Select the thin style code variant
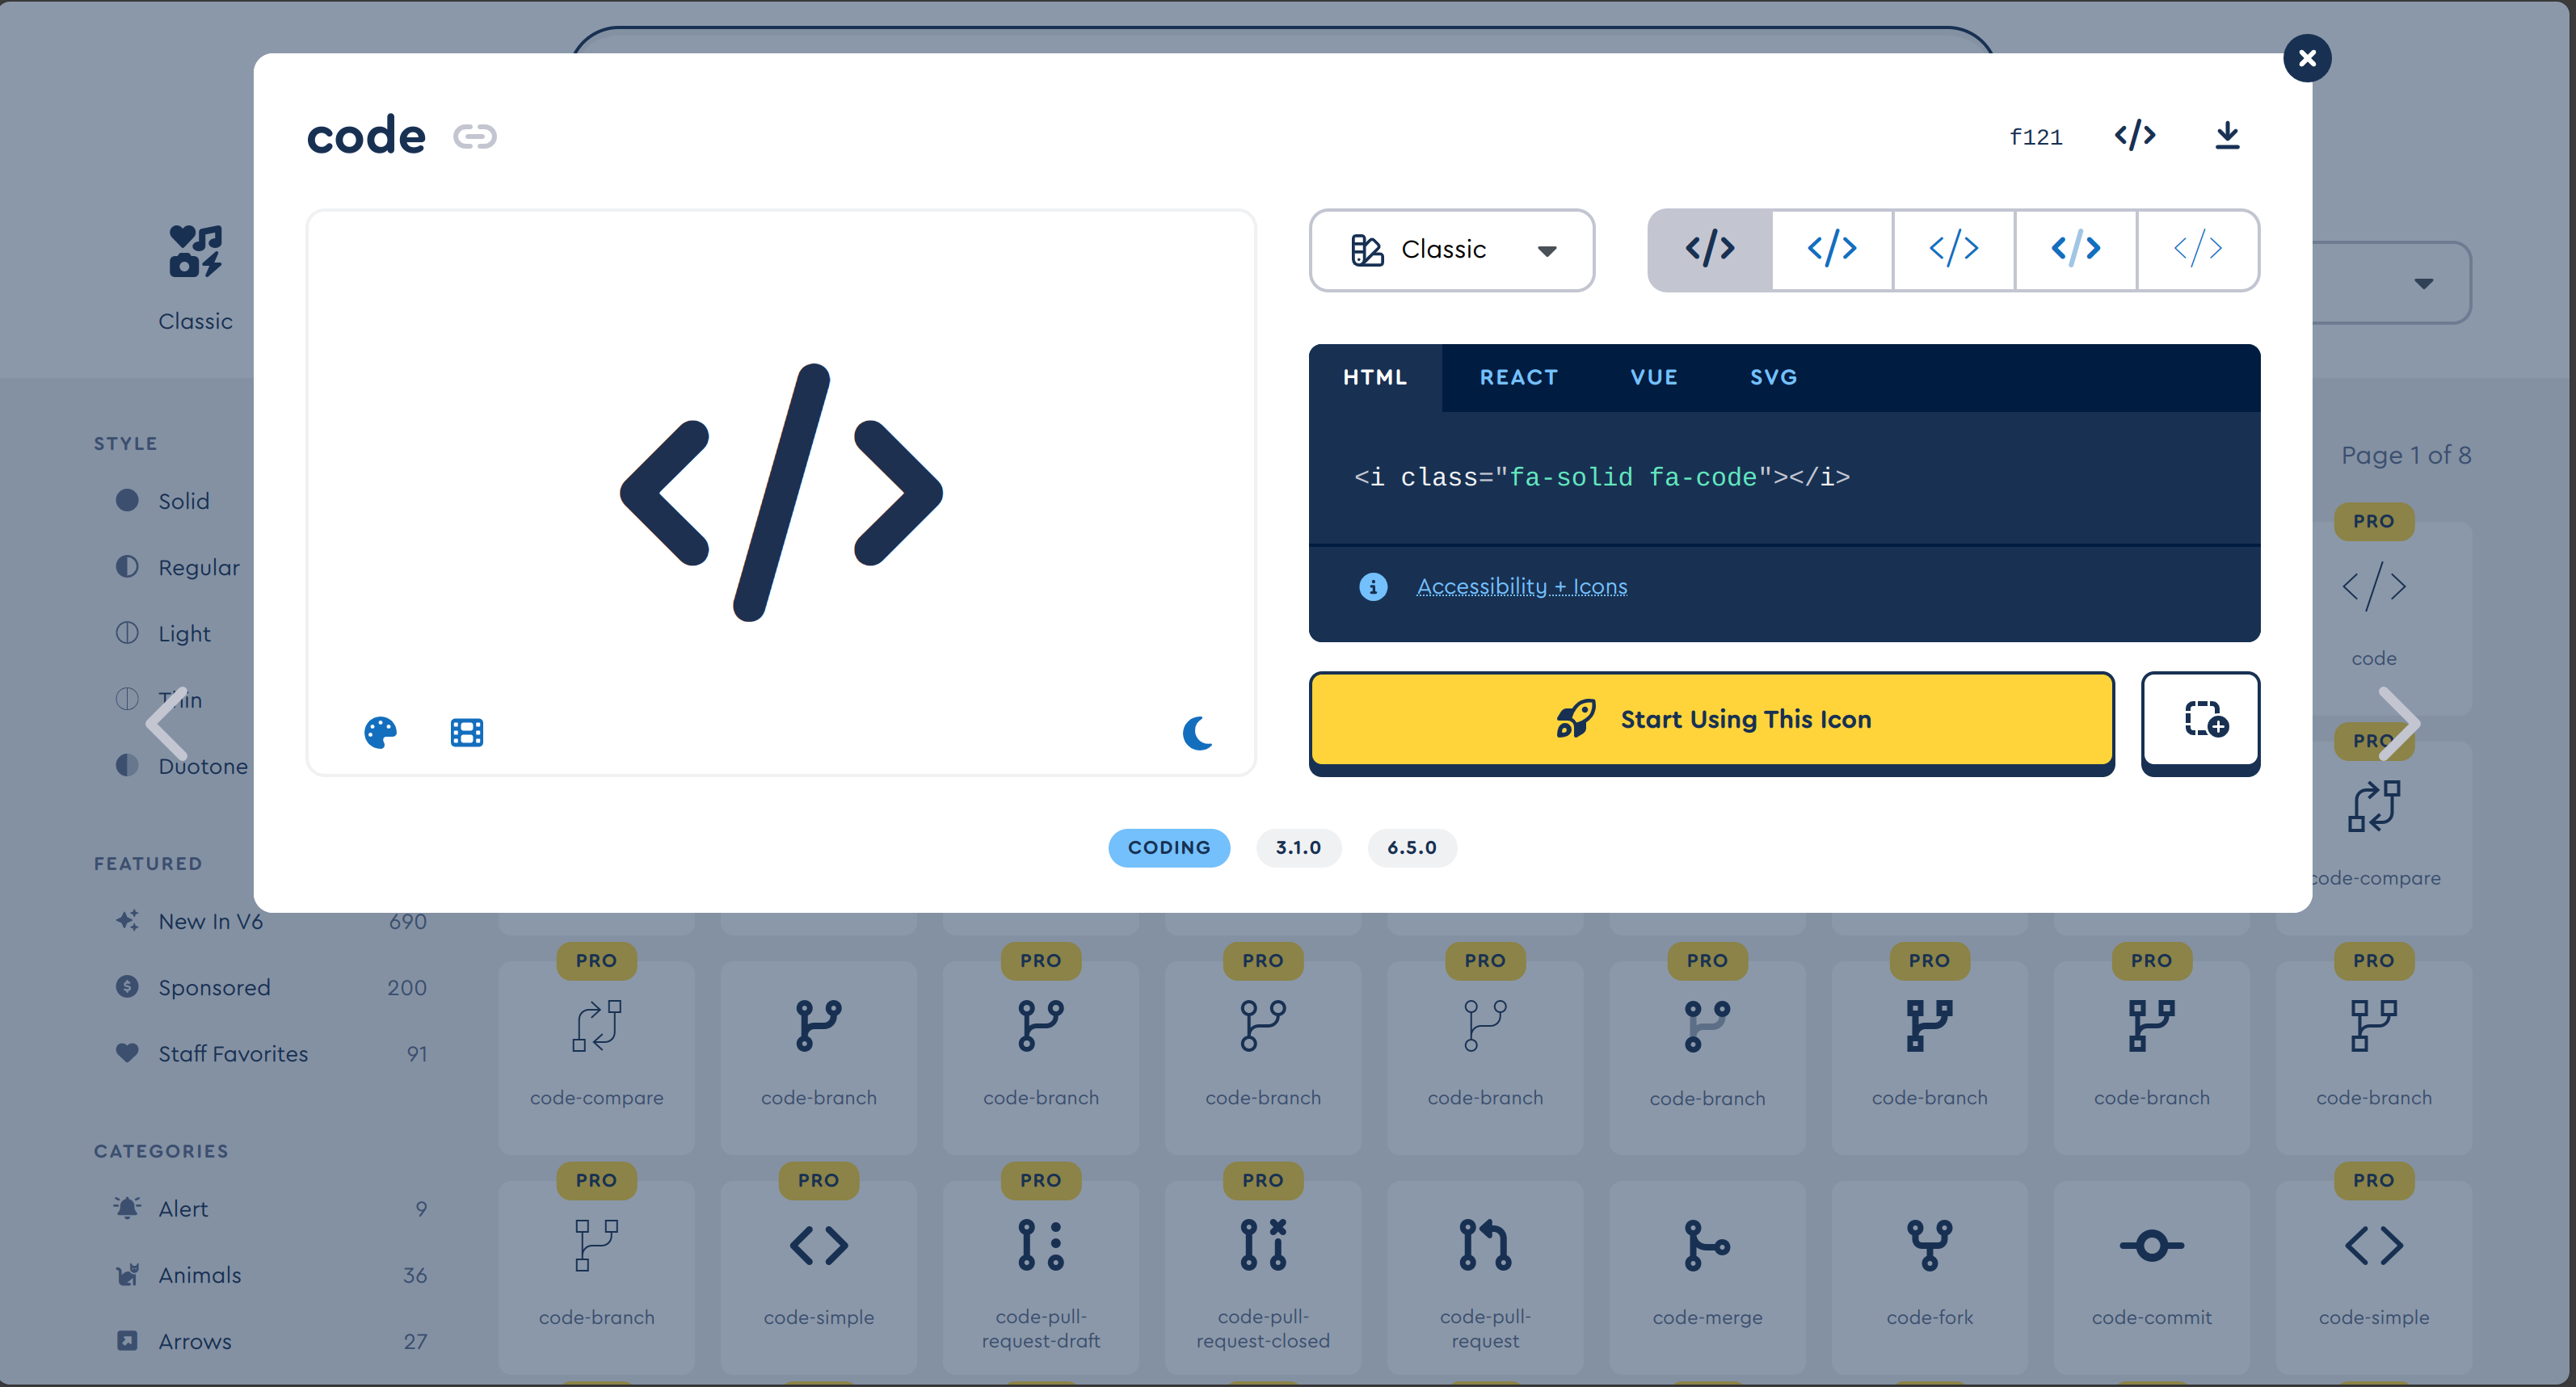The height and width of the screenshot is (1387, 2576). point(2197,249)
